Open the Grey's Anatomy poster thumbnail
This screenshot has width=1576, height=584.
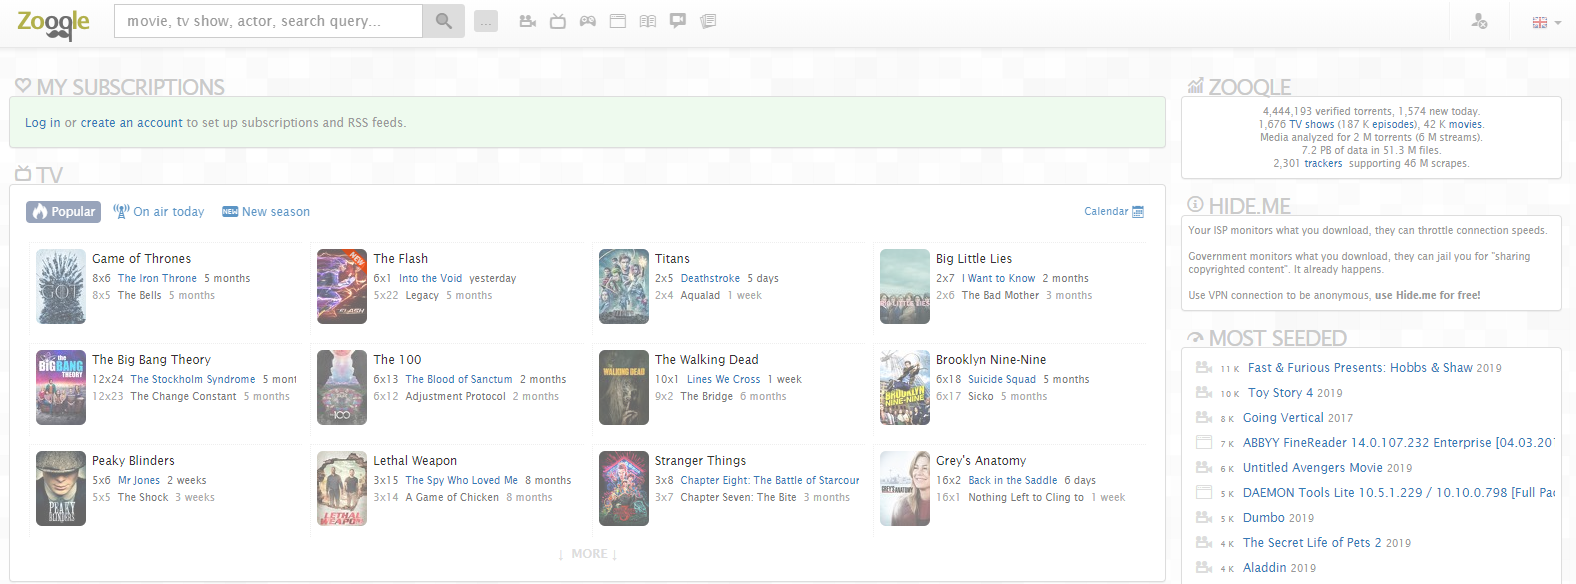click(905, 489)
